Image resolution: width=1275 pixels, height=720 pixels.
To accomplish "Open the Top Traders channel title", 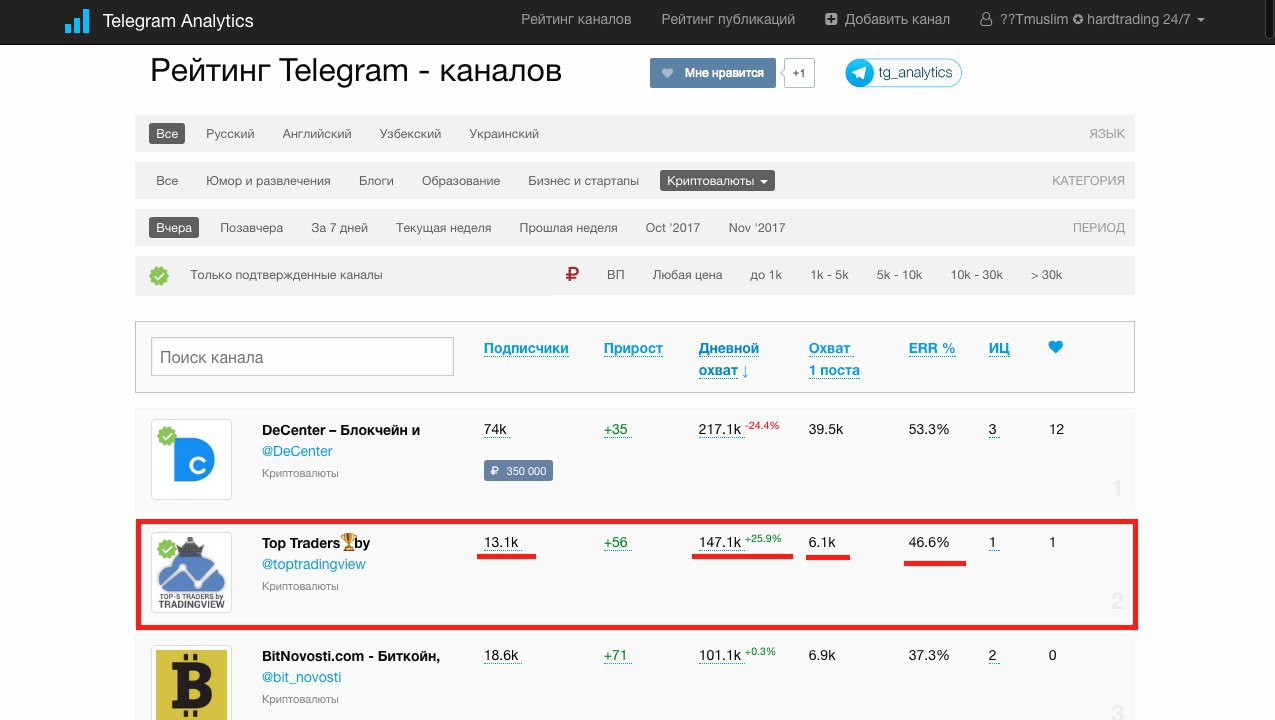I will pyautogui.click(x=316, y=543).
